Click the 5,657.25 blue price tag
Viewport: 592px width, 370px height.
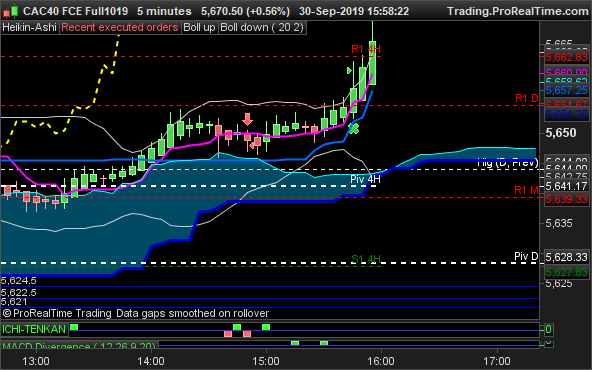click(566, 90)
